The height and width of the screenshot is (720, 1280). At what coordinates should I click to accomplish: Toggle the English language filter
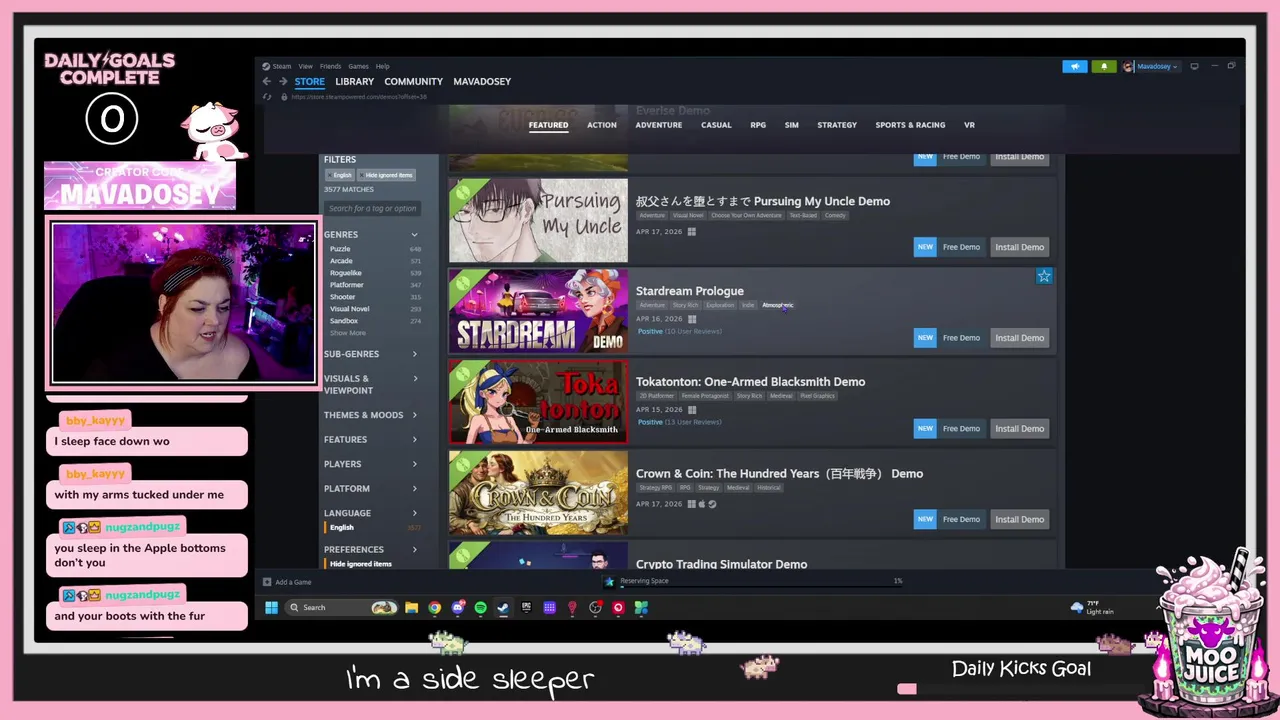(x=372, y=527)
